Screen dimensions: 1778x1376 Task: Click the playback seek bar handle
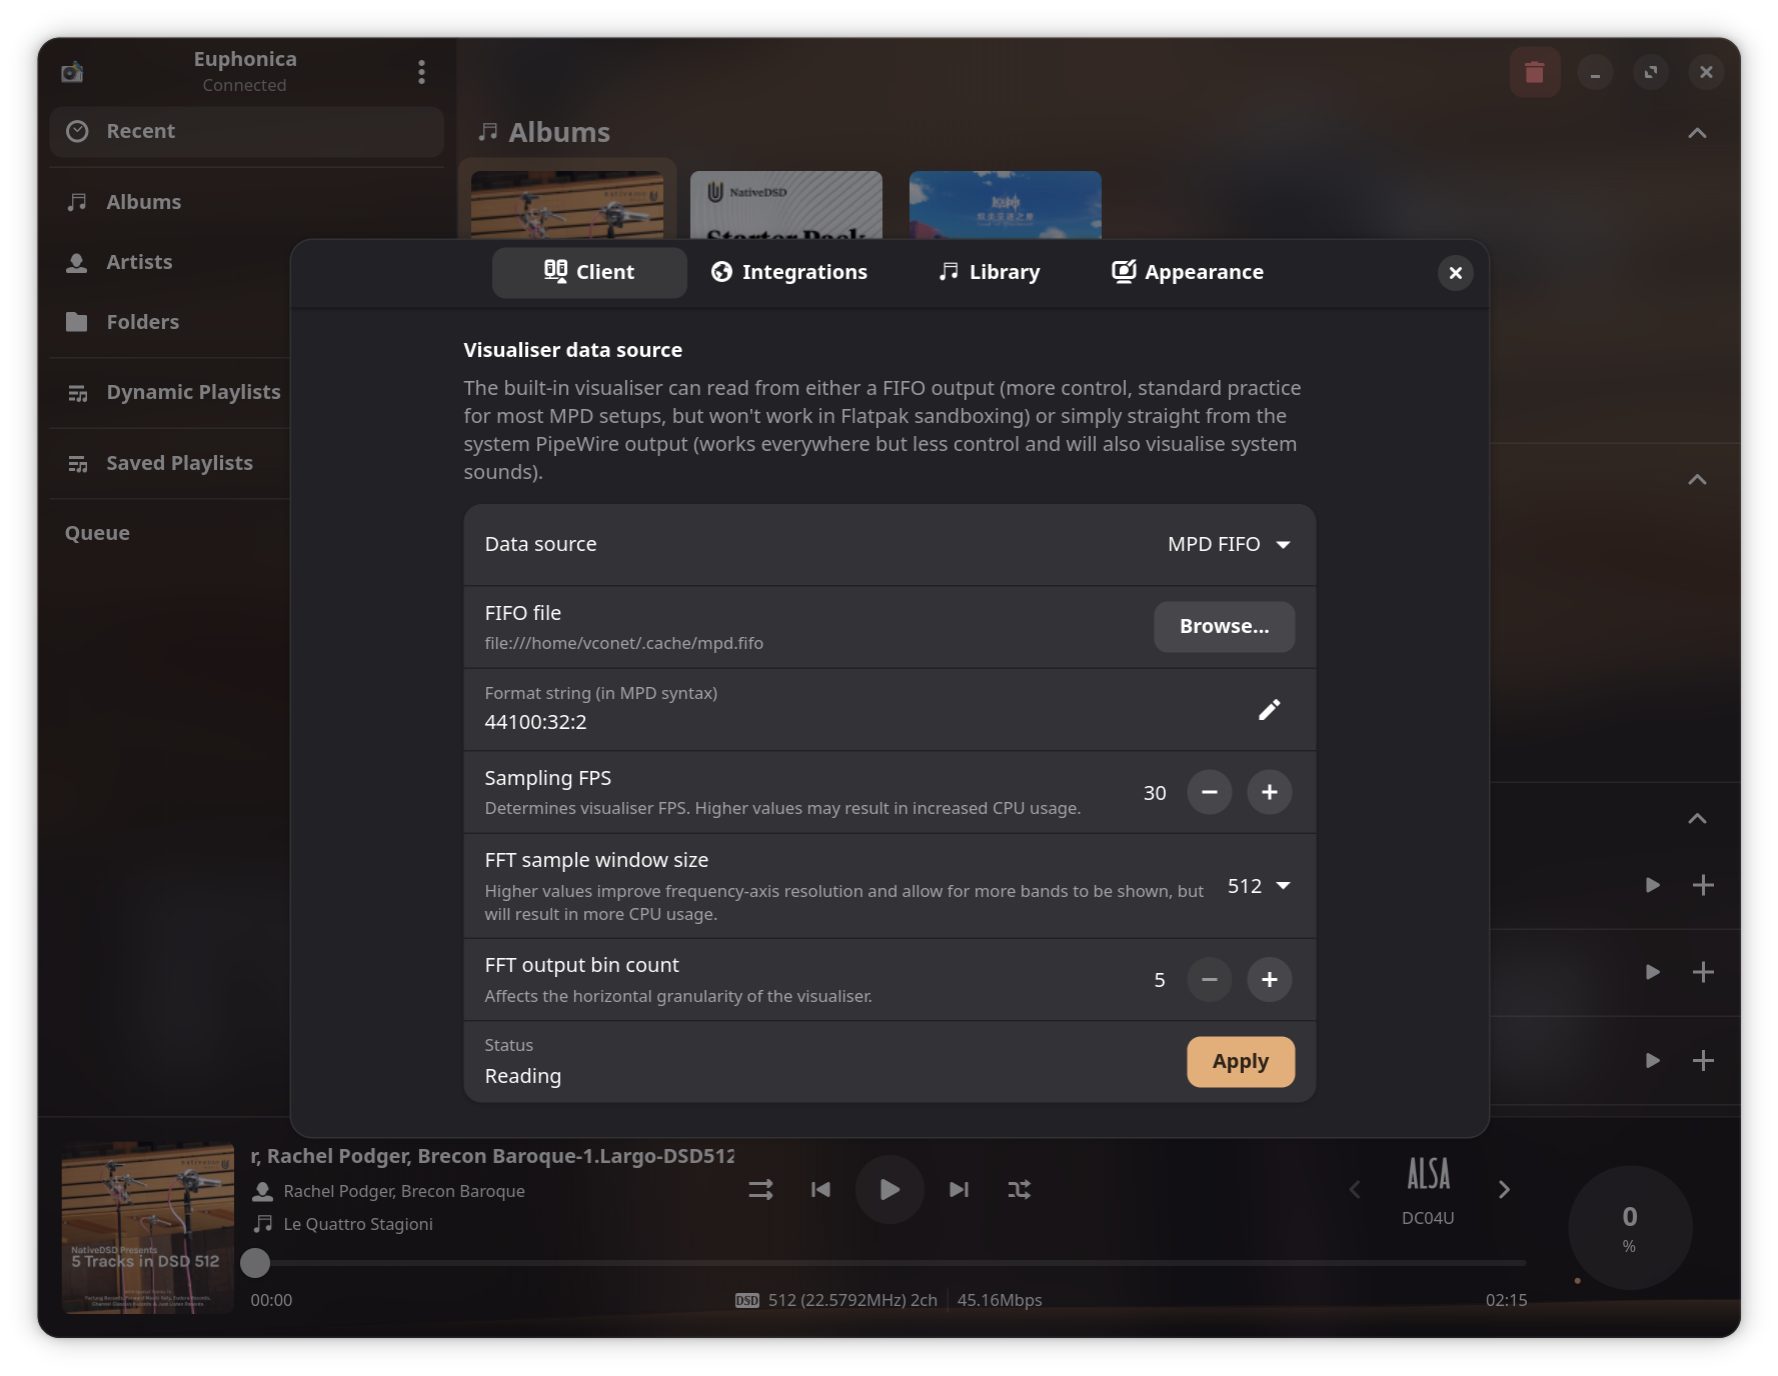[x=256, y=1263]
